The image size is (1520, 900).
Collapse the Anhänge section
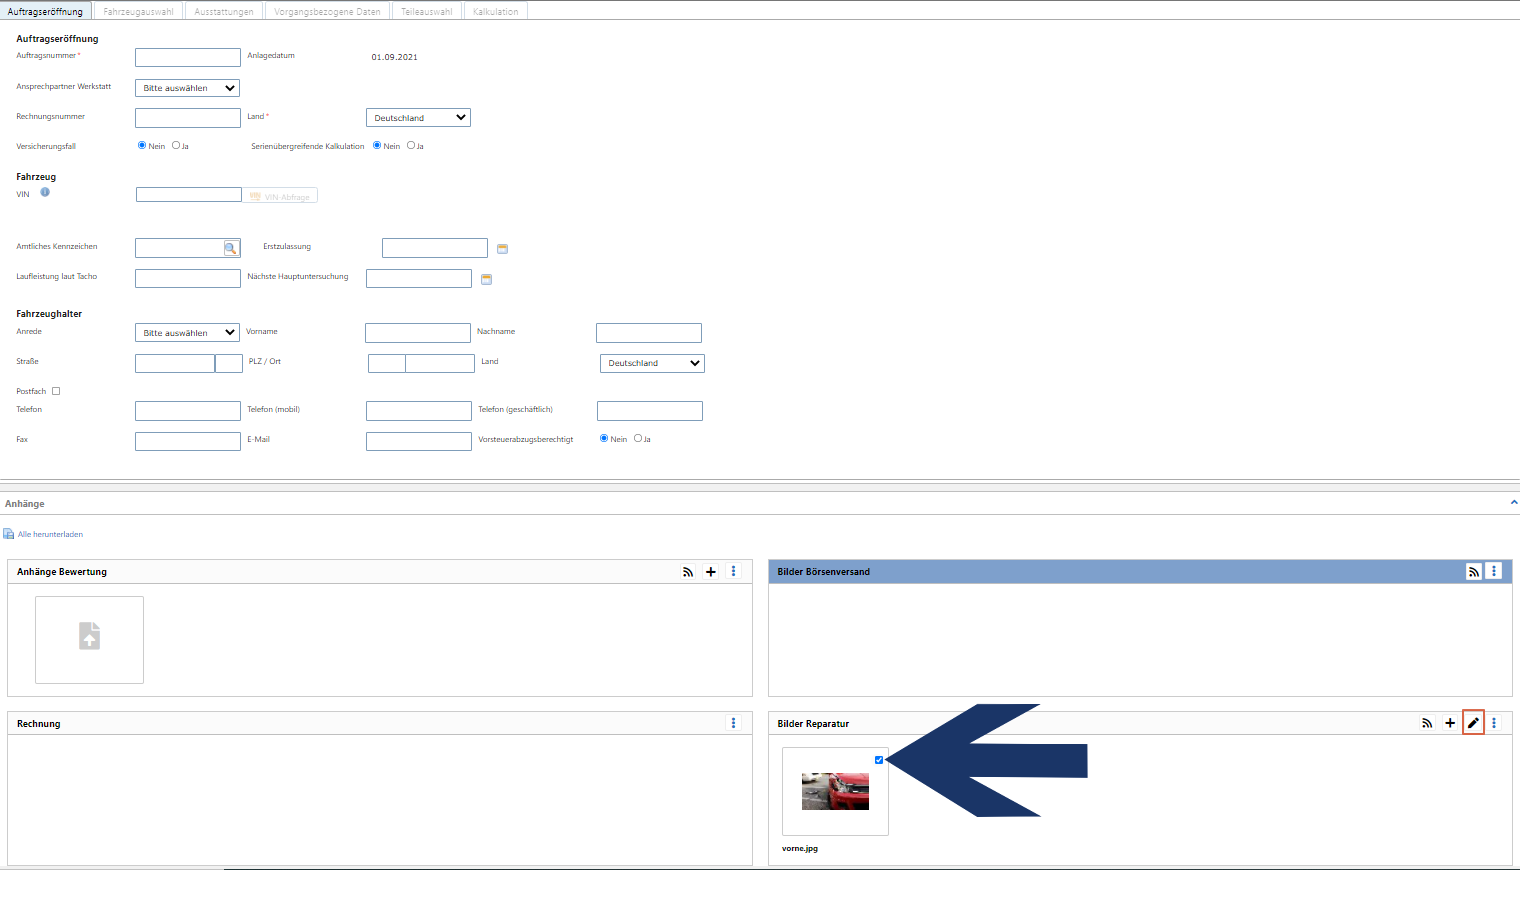click(1514, 502)
